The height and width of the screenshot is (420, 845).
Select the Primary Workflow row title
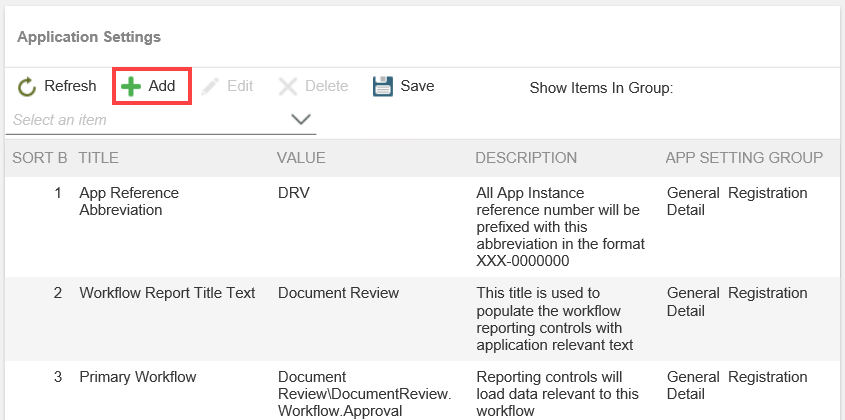[x=137, y=377]
